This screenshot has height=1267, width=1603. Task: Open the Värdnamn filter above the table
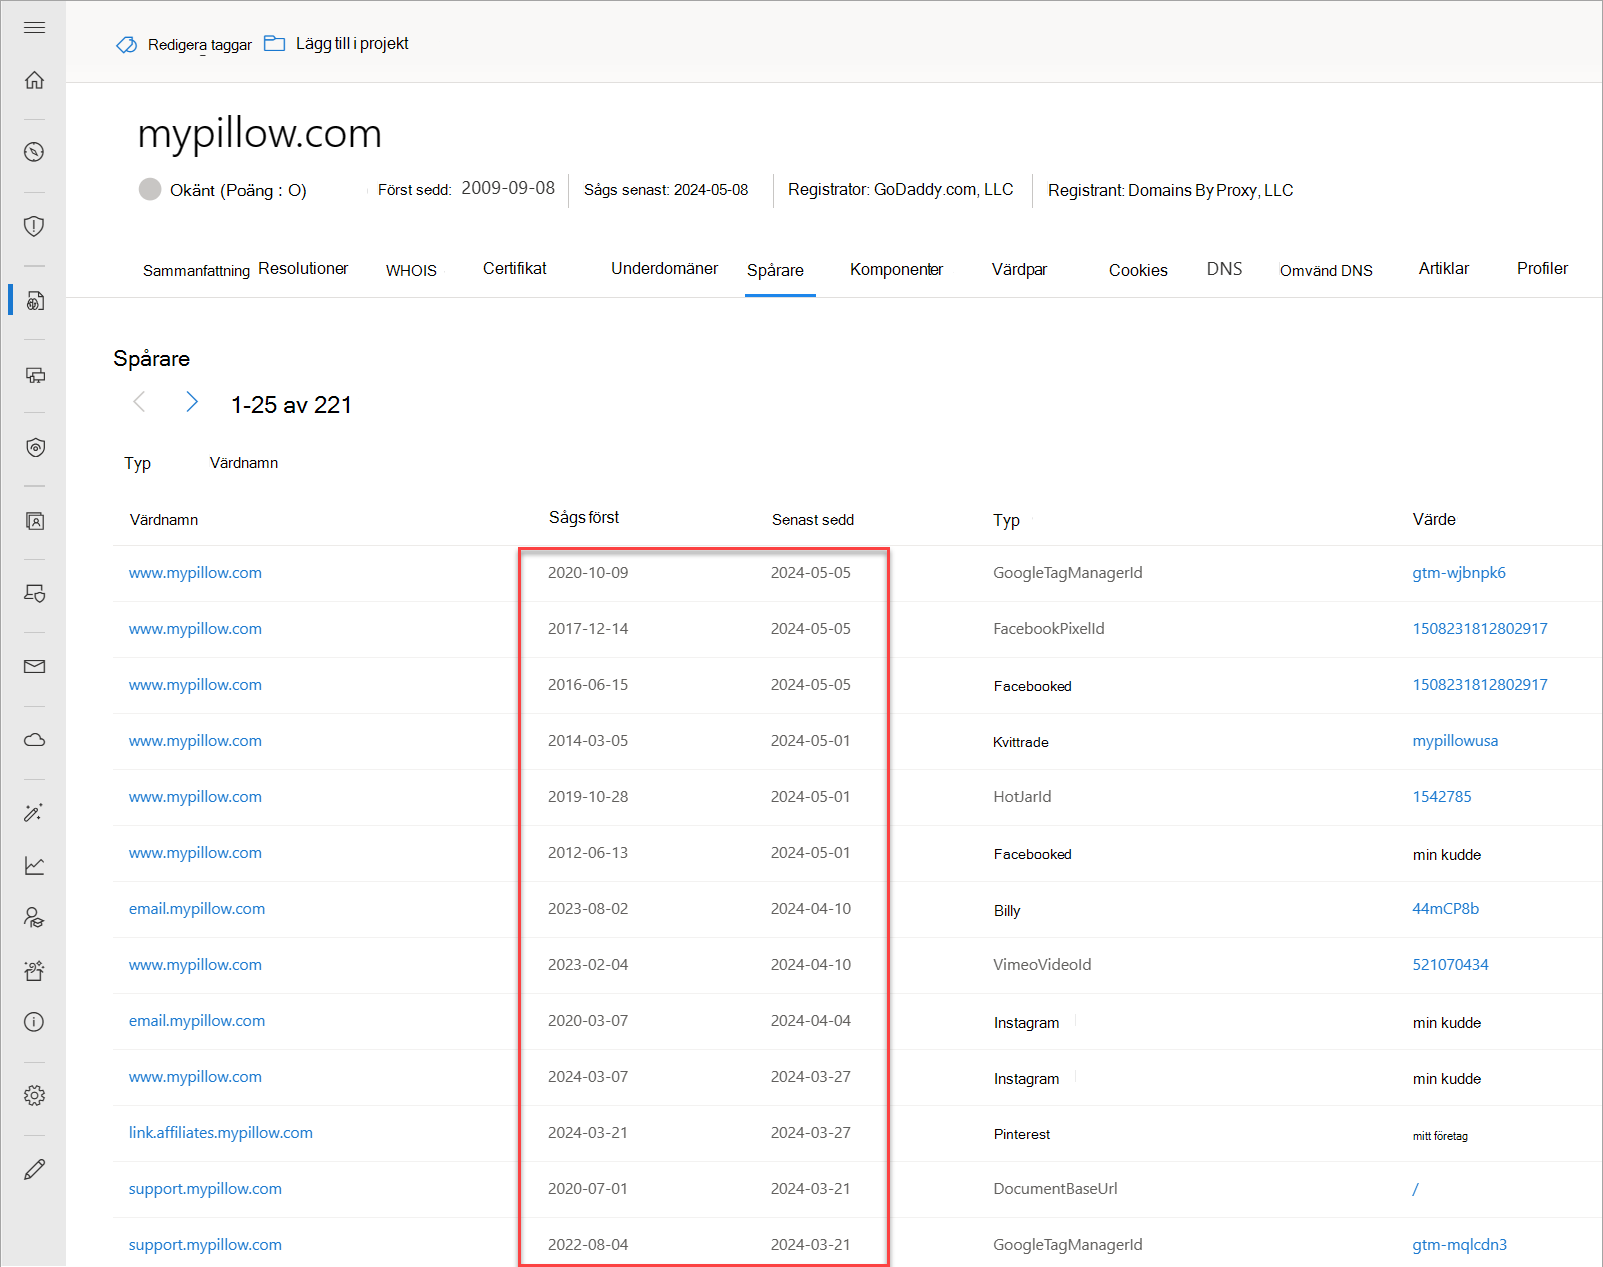[244, 463]
